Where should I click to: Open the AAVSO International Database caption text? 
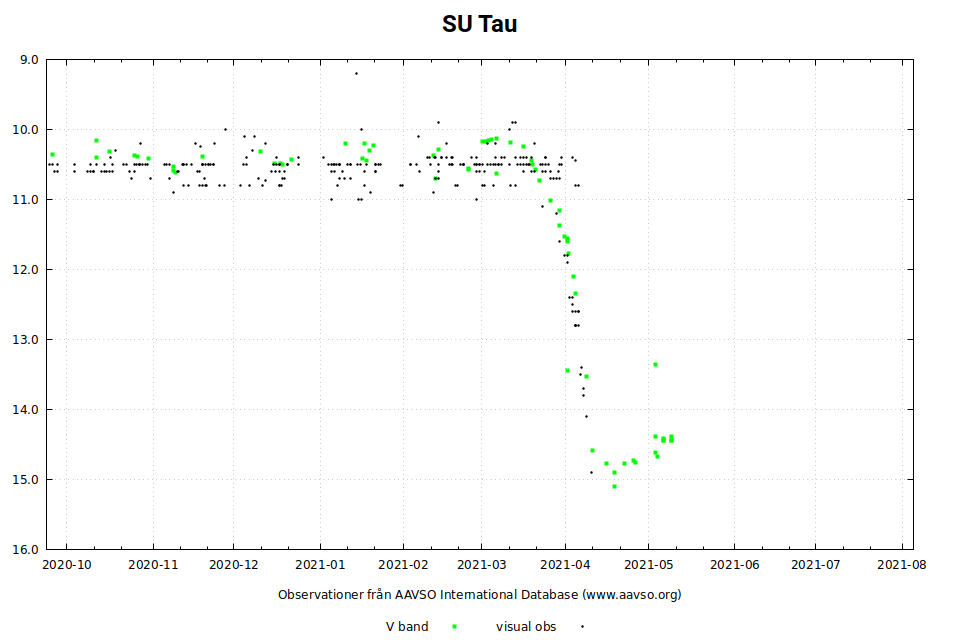click(480, 594)
